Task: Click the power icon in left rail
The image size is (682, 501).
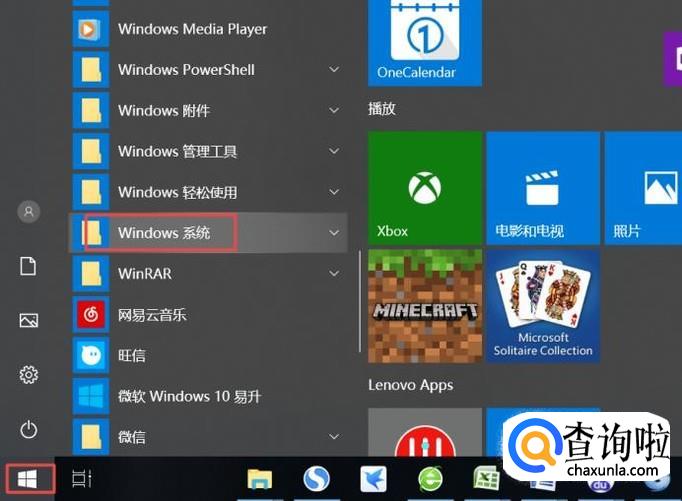Action: (29, 429)
